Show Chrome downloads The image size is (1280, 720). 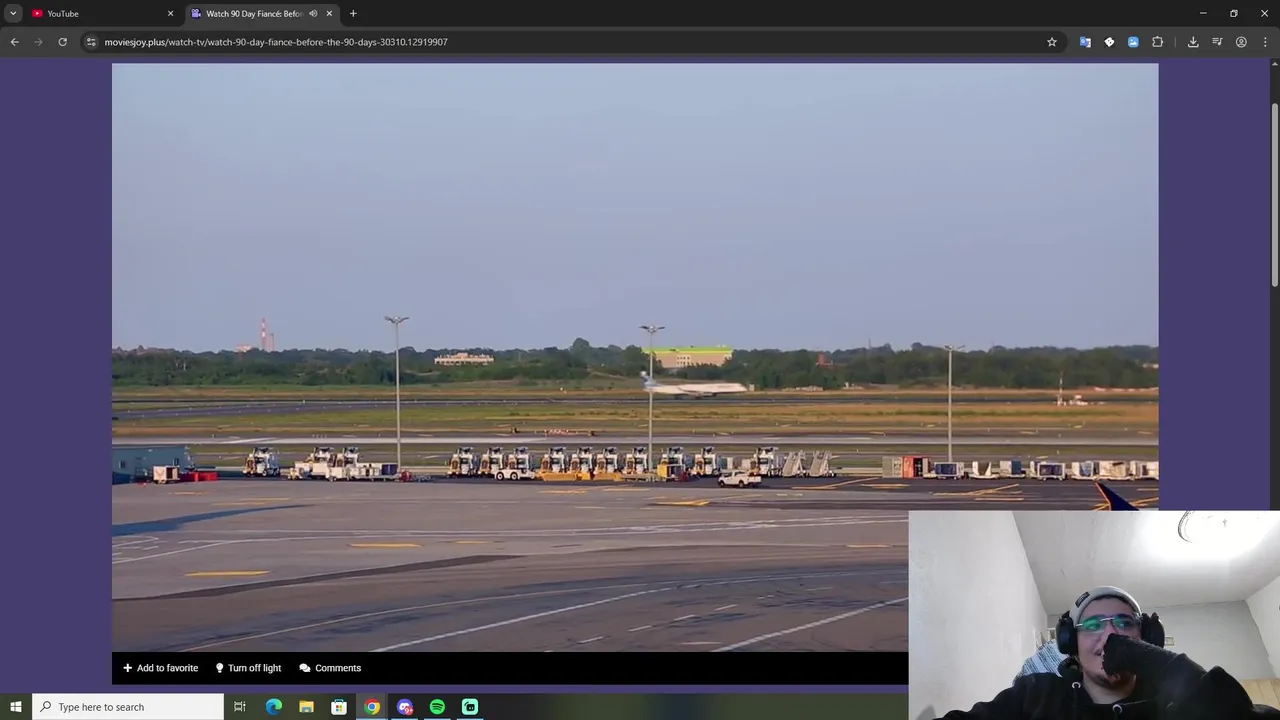click(1193, 42)
